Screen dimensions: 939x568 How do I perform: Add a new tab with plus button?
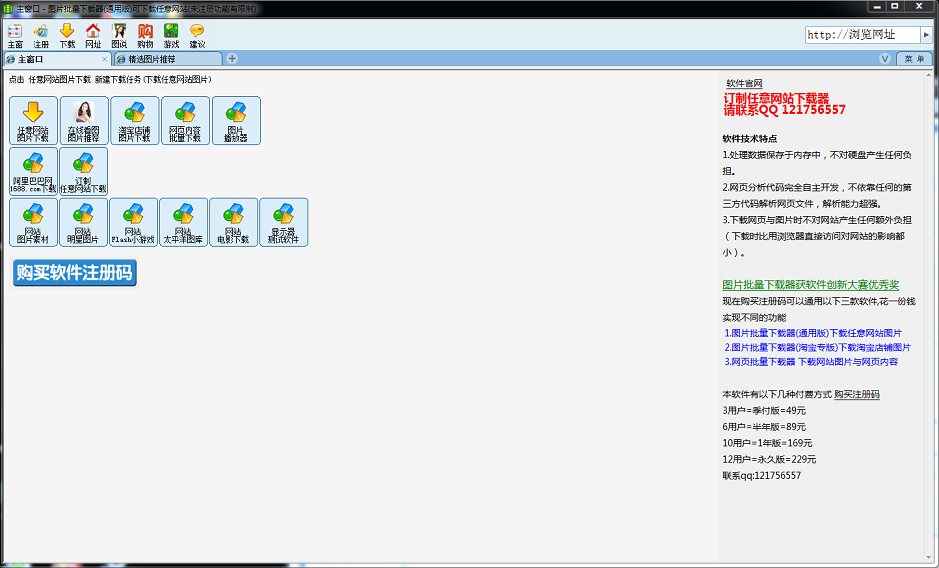point(232,59)
